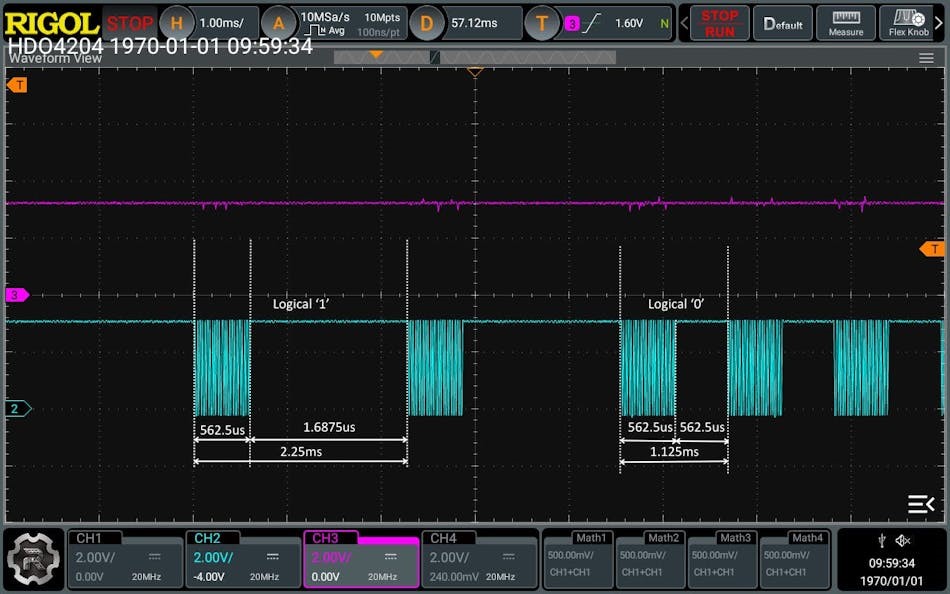Toggle channel CH1 on
This screenshot has width=950, height=594.
[123, 559]
